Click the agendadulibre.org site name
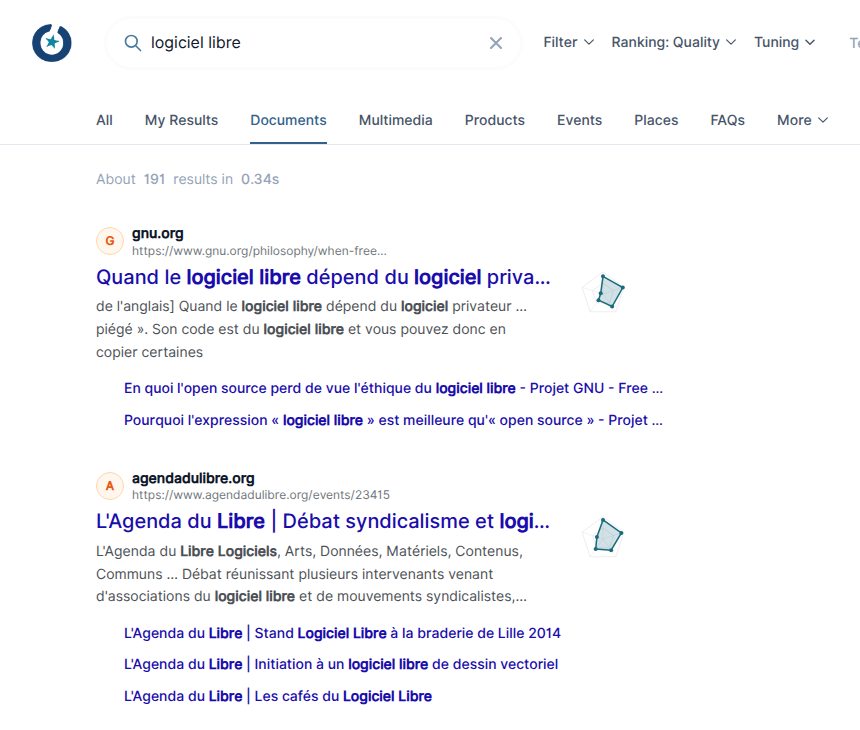 [193, 478]
